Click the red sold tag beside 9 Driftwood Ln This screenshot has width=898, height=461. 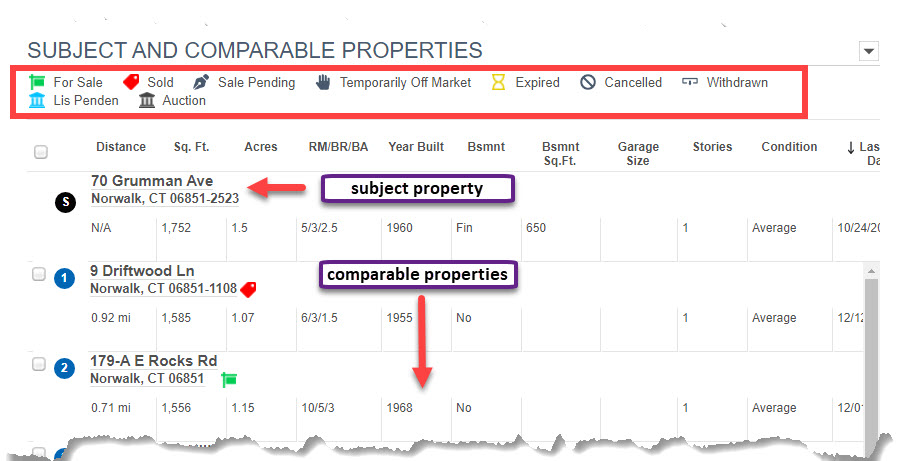[x=248, y=289]
